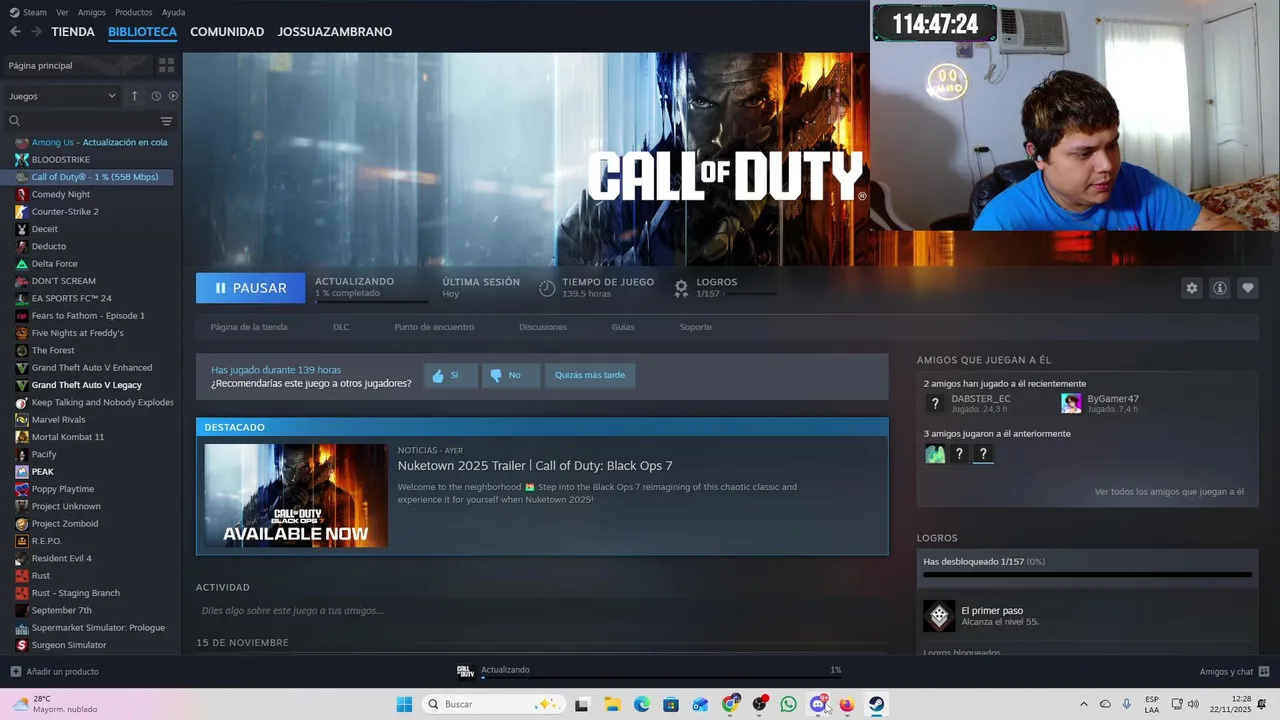Image resolution: width=1280 pixels, height=720 pixels.
Task: Show recent games clock icon
Action: click(x=156, y=96)
